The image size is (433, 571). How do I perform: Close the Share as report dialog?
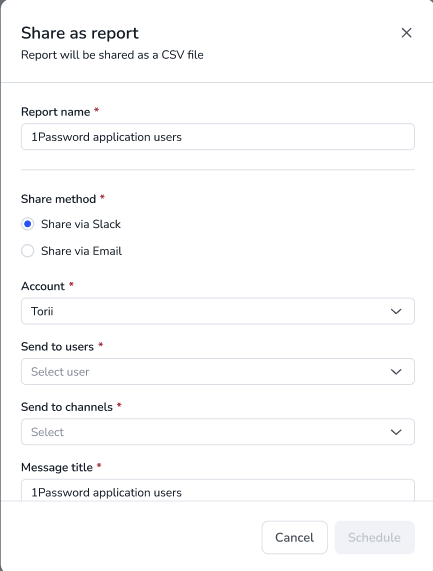pyautogui.click(x=406, y=33)
